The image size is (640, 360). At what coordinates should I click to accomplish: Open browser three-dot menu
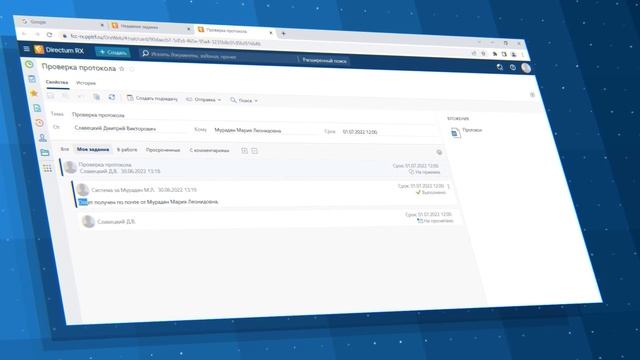[522, 55]
